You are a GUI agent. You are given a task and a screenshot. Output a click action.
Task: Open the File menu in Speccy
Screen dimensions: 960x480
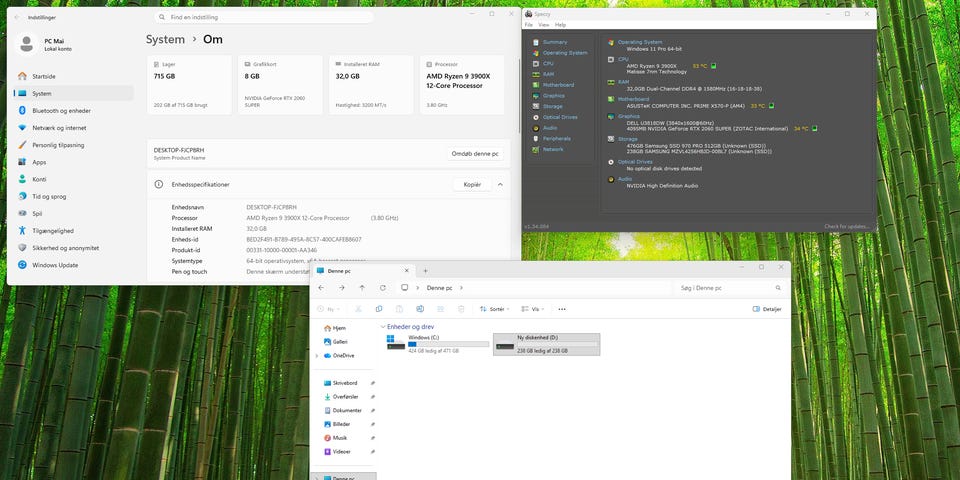tap(528, 25)
